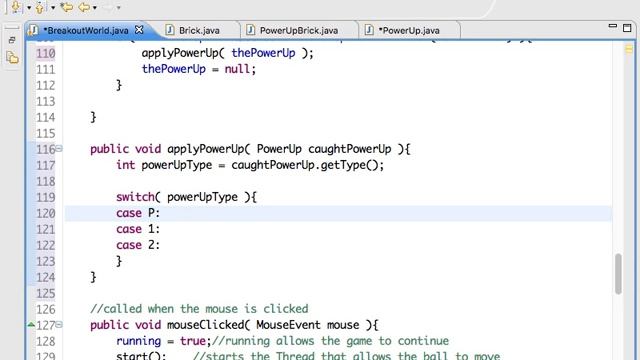
Task: Collapse the applyPowerUp method at line 116
Action: [59, 149]
